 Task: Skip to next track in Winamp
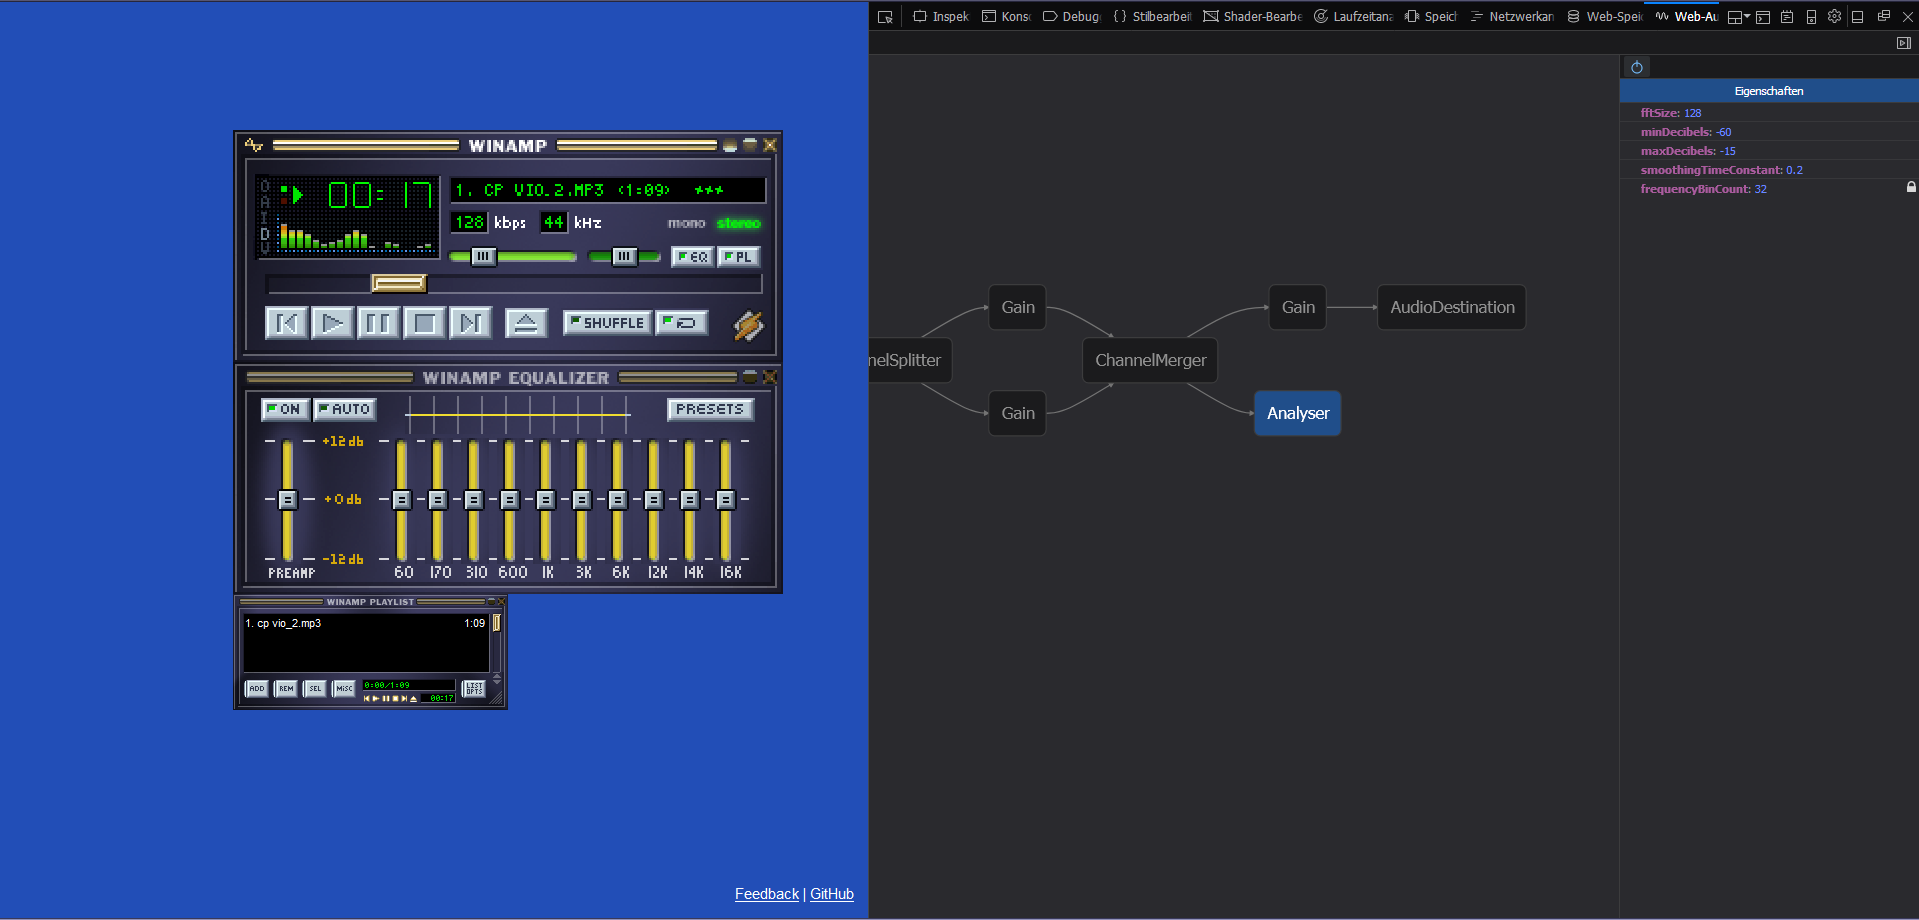[470, 323]
